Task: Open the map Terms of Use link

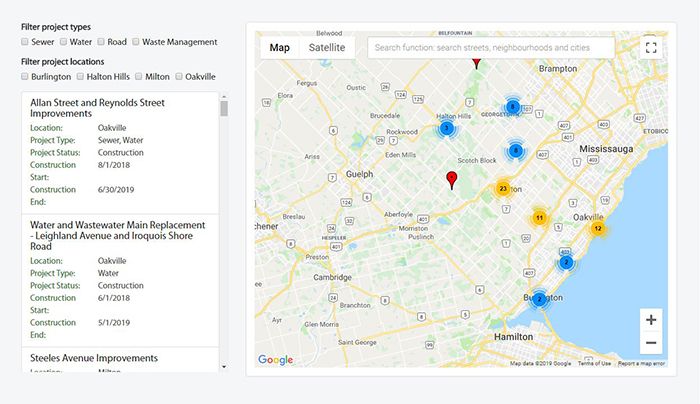Action: (x=594, y=363)
